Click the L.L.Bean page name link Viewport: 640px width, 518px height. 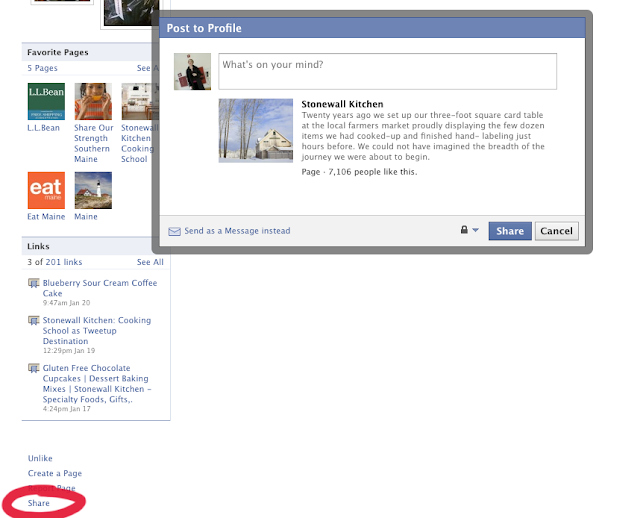click(43, 128)
